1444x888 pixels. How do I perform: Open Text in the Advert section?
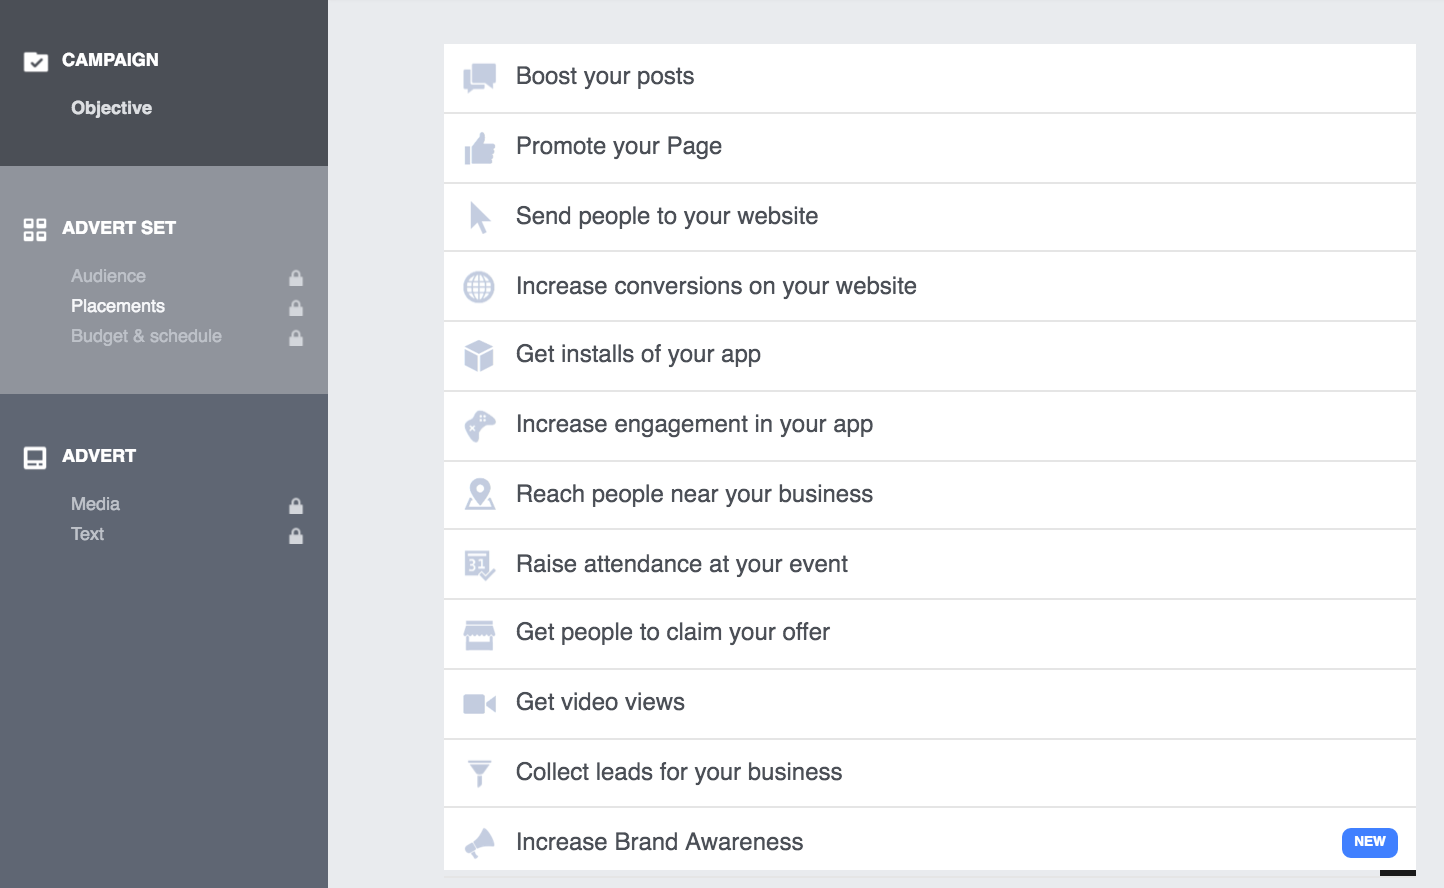tap(87, 534)
